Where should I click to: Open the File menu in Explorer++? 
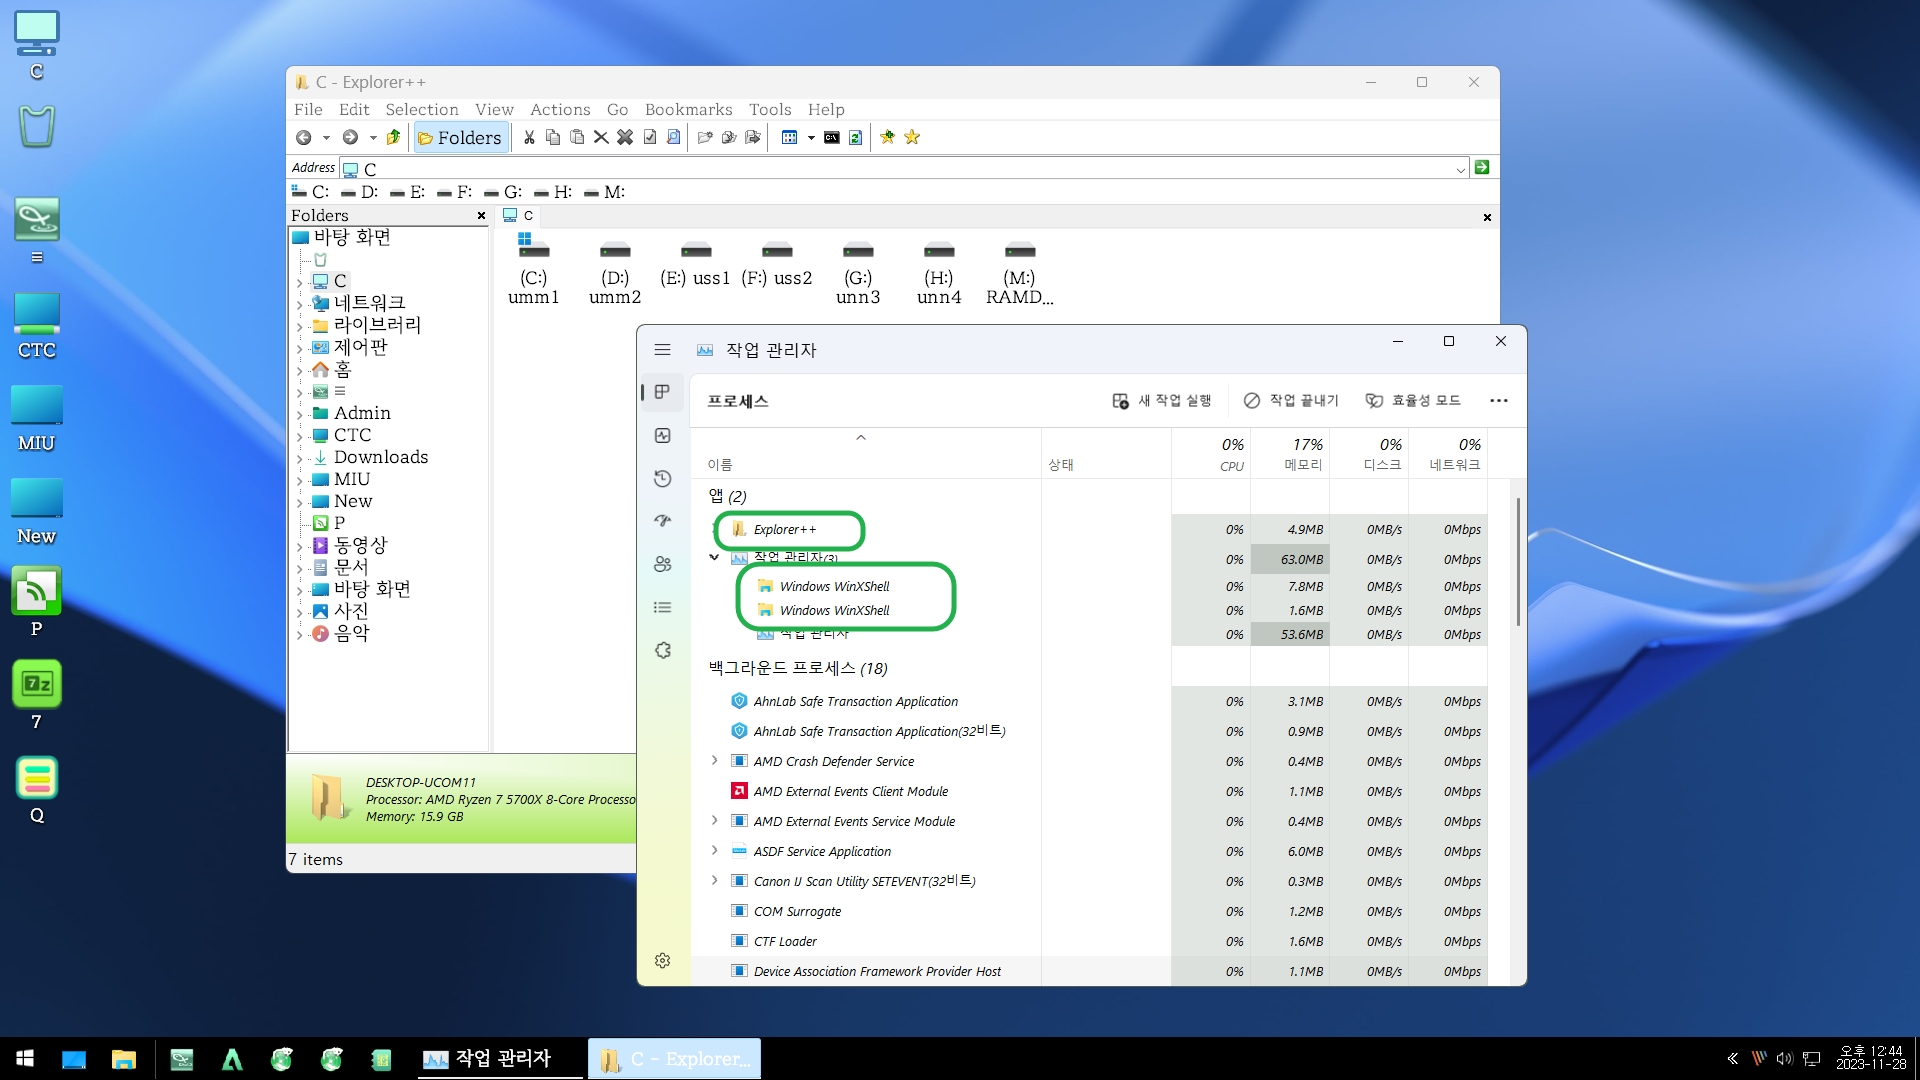coord(308,110)
